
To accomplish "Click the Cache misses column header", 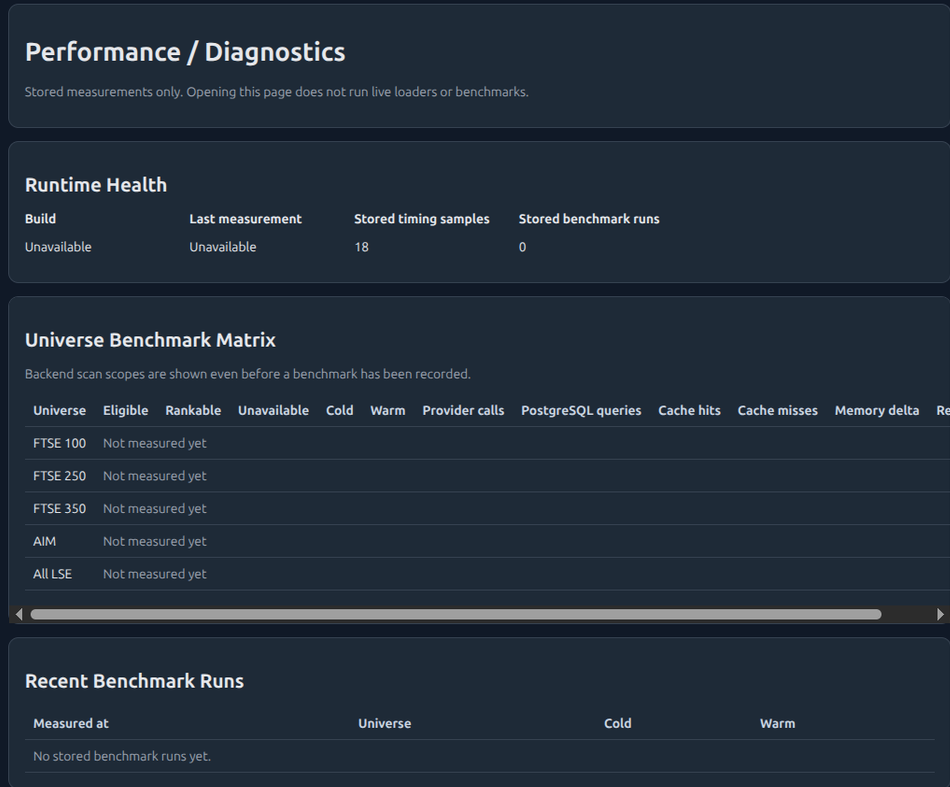I will coord(777,410).
